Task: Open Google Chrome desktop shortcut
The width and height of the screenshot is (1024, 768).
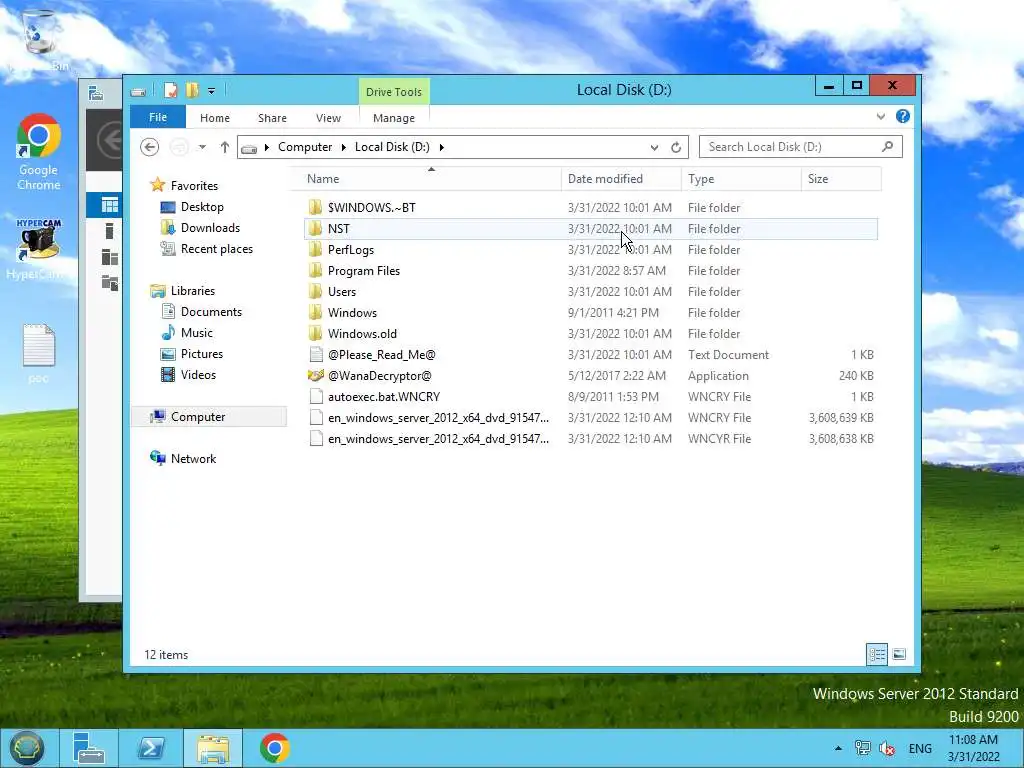Action: [39, 152]
